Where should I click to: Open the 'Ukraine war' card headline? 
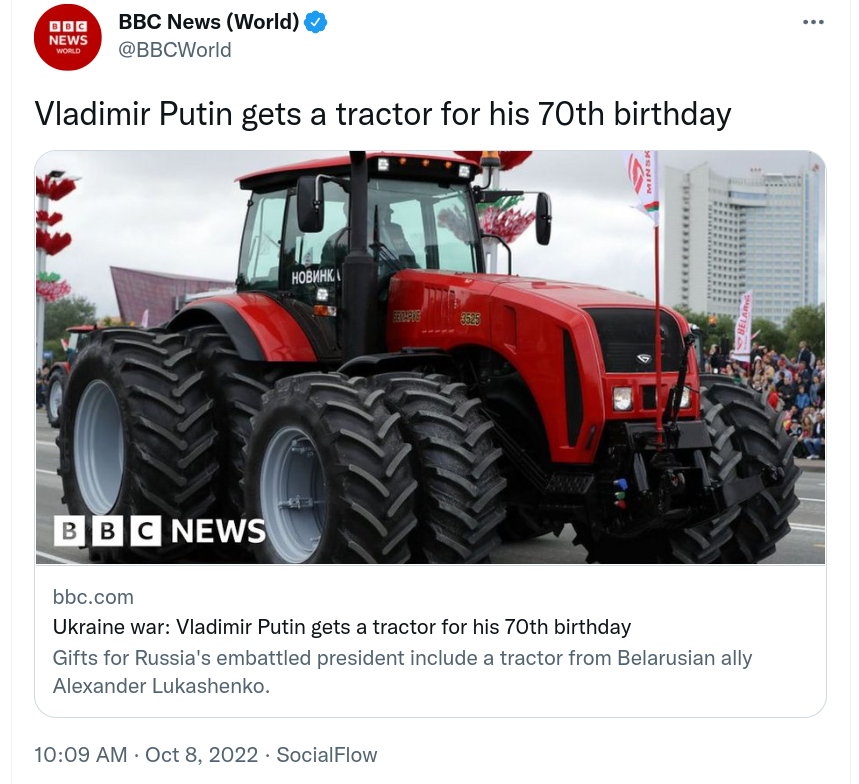click(342, 627)
